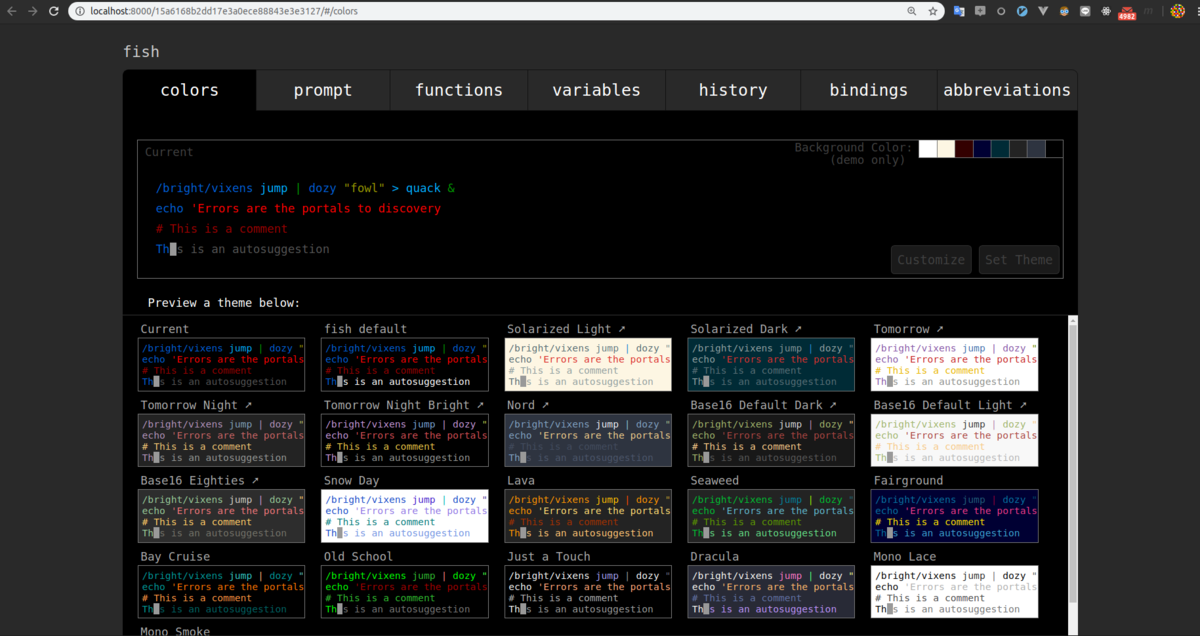Preview the Dracula theme

tap(771, 592)
